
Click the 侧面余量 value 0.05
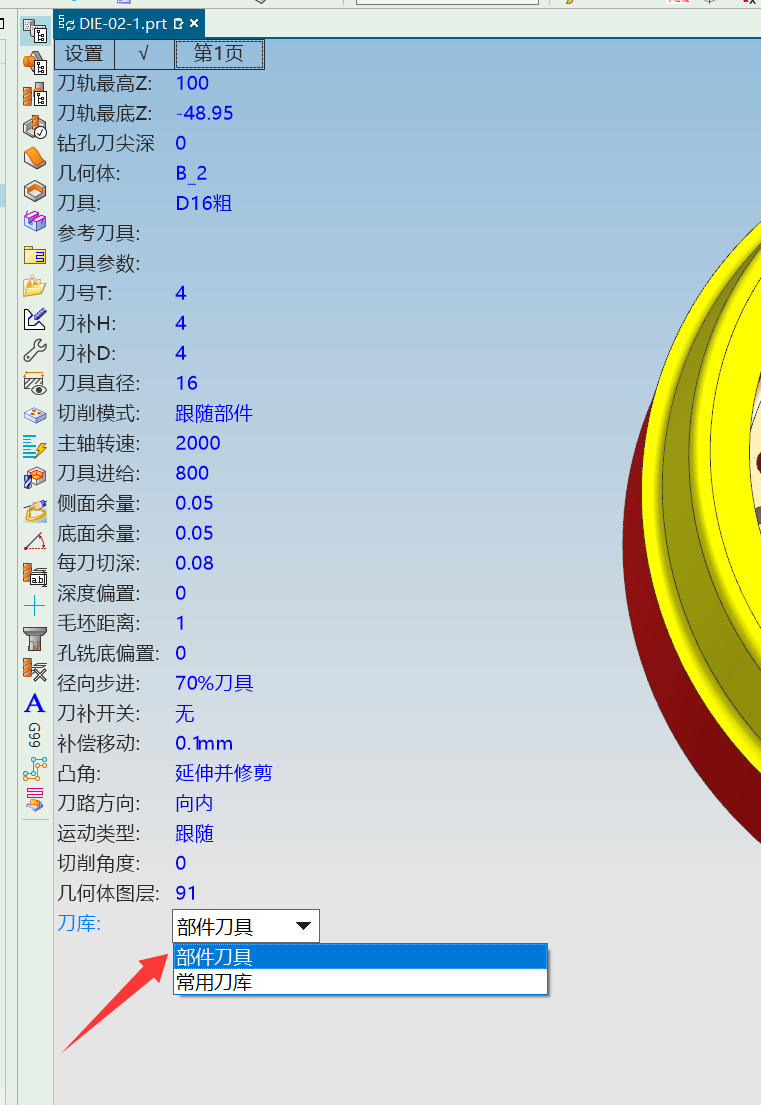(194, 503)
